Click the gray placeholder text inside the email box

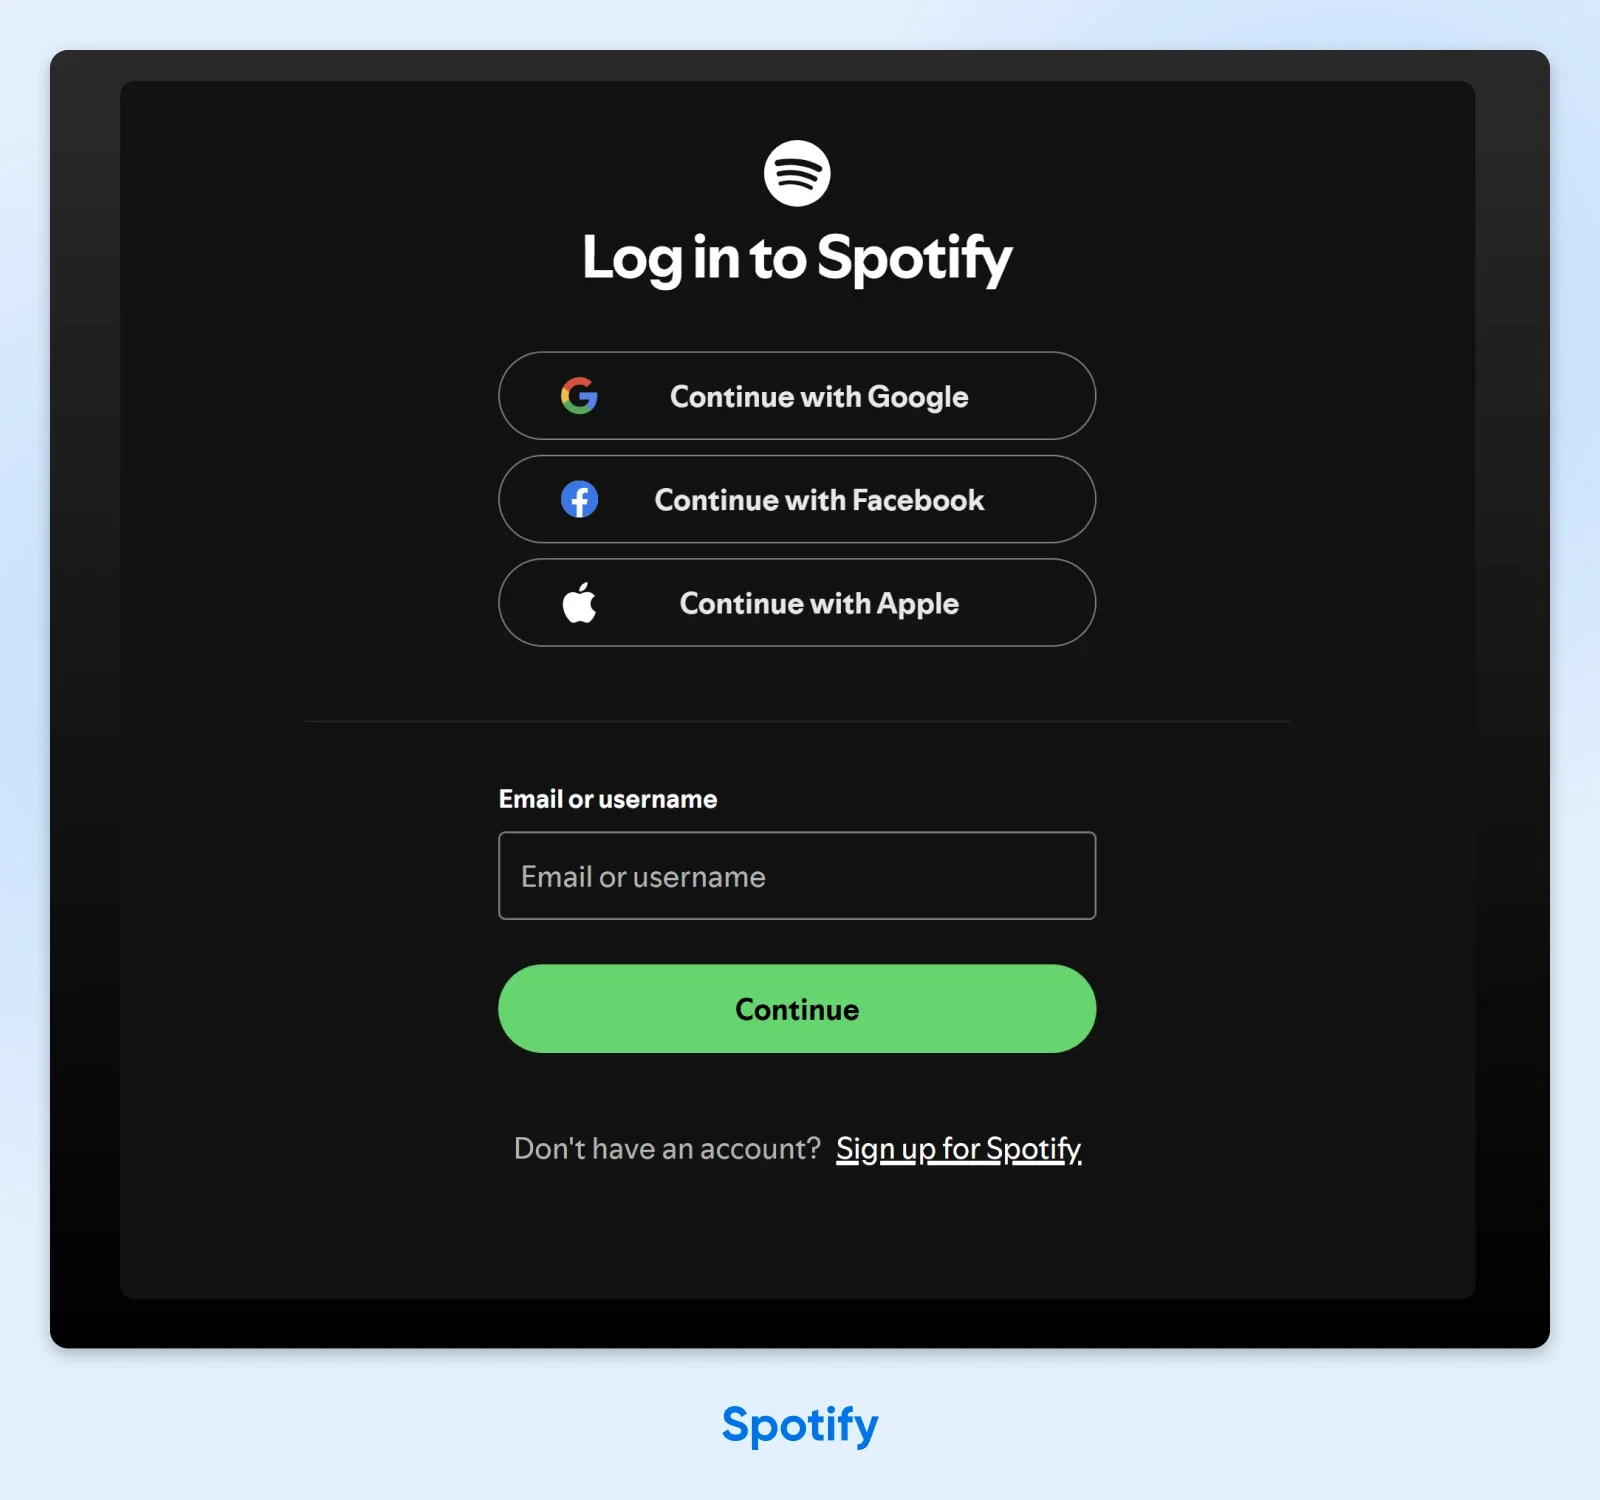point(643,877)
